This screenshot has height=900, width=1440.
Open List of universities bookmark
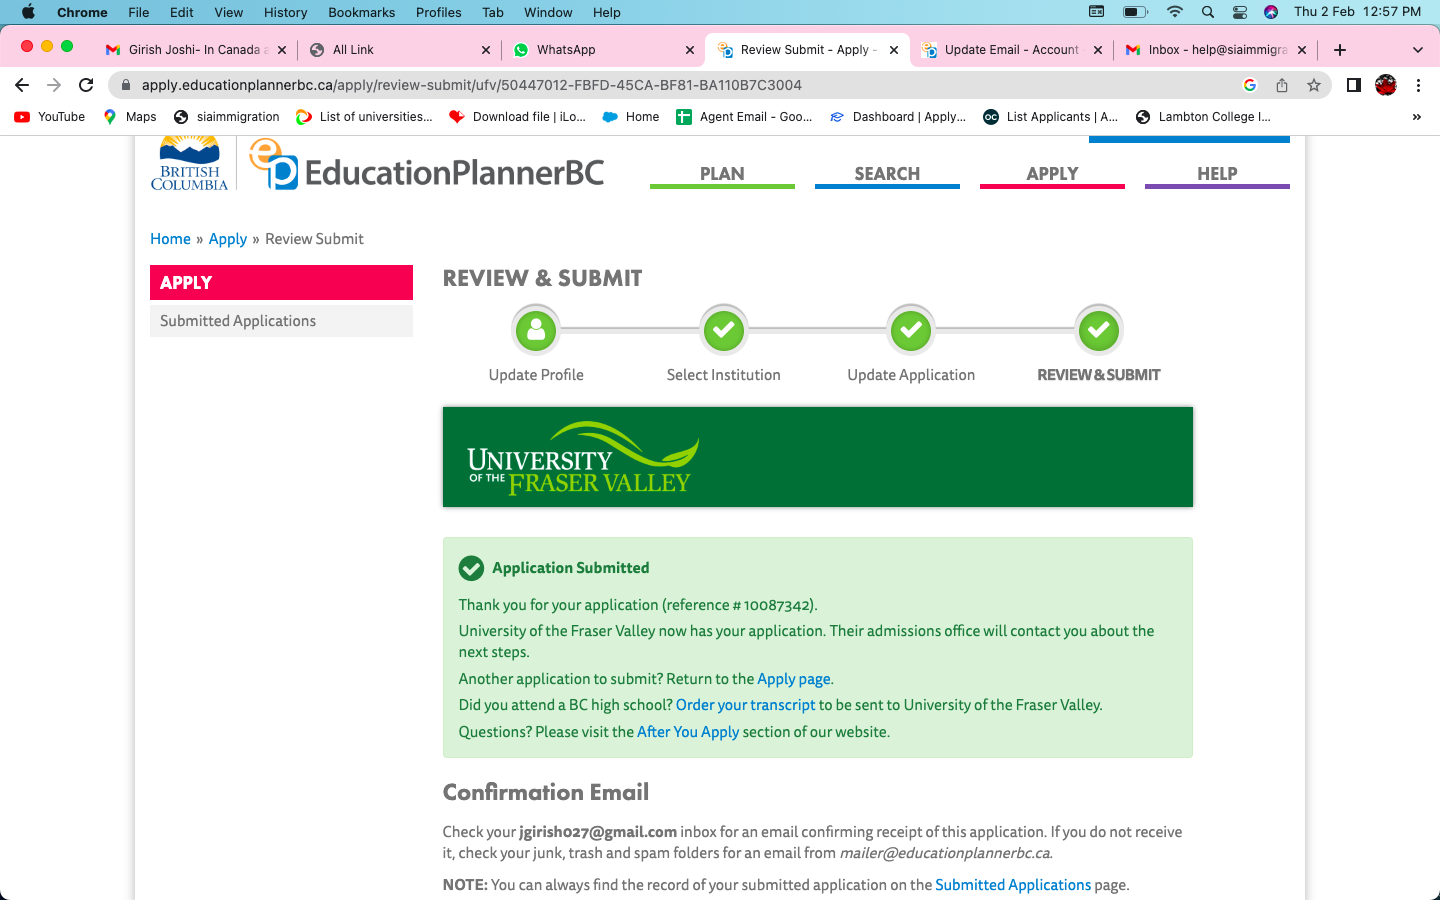(365, 117)
